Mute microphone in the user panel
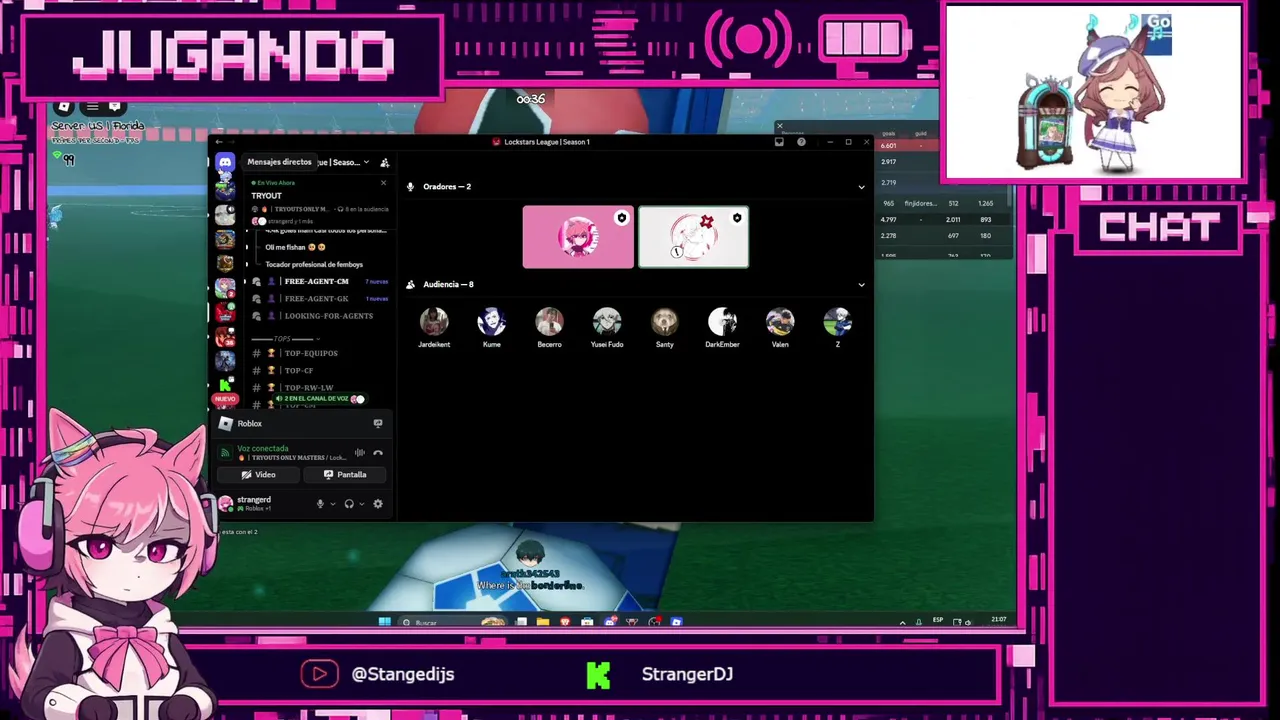The image size is (1280, 720). coord(320,504)
